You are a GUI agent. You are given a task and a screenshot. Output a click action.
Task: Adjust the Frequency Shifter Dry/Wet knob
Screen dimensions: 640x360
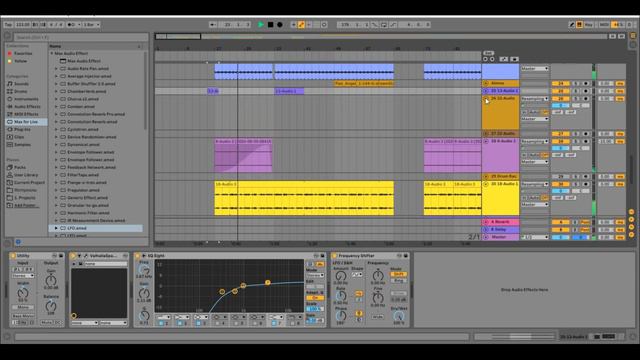(x=398, y=316)
